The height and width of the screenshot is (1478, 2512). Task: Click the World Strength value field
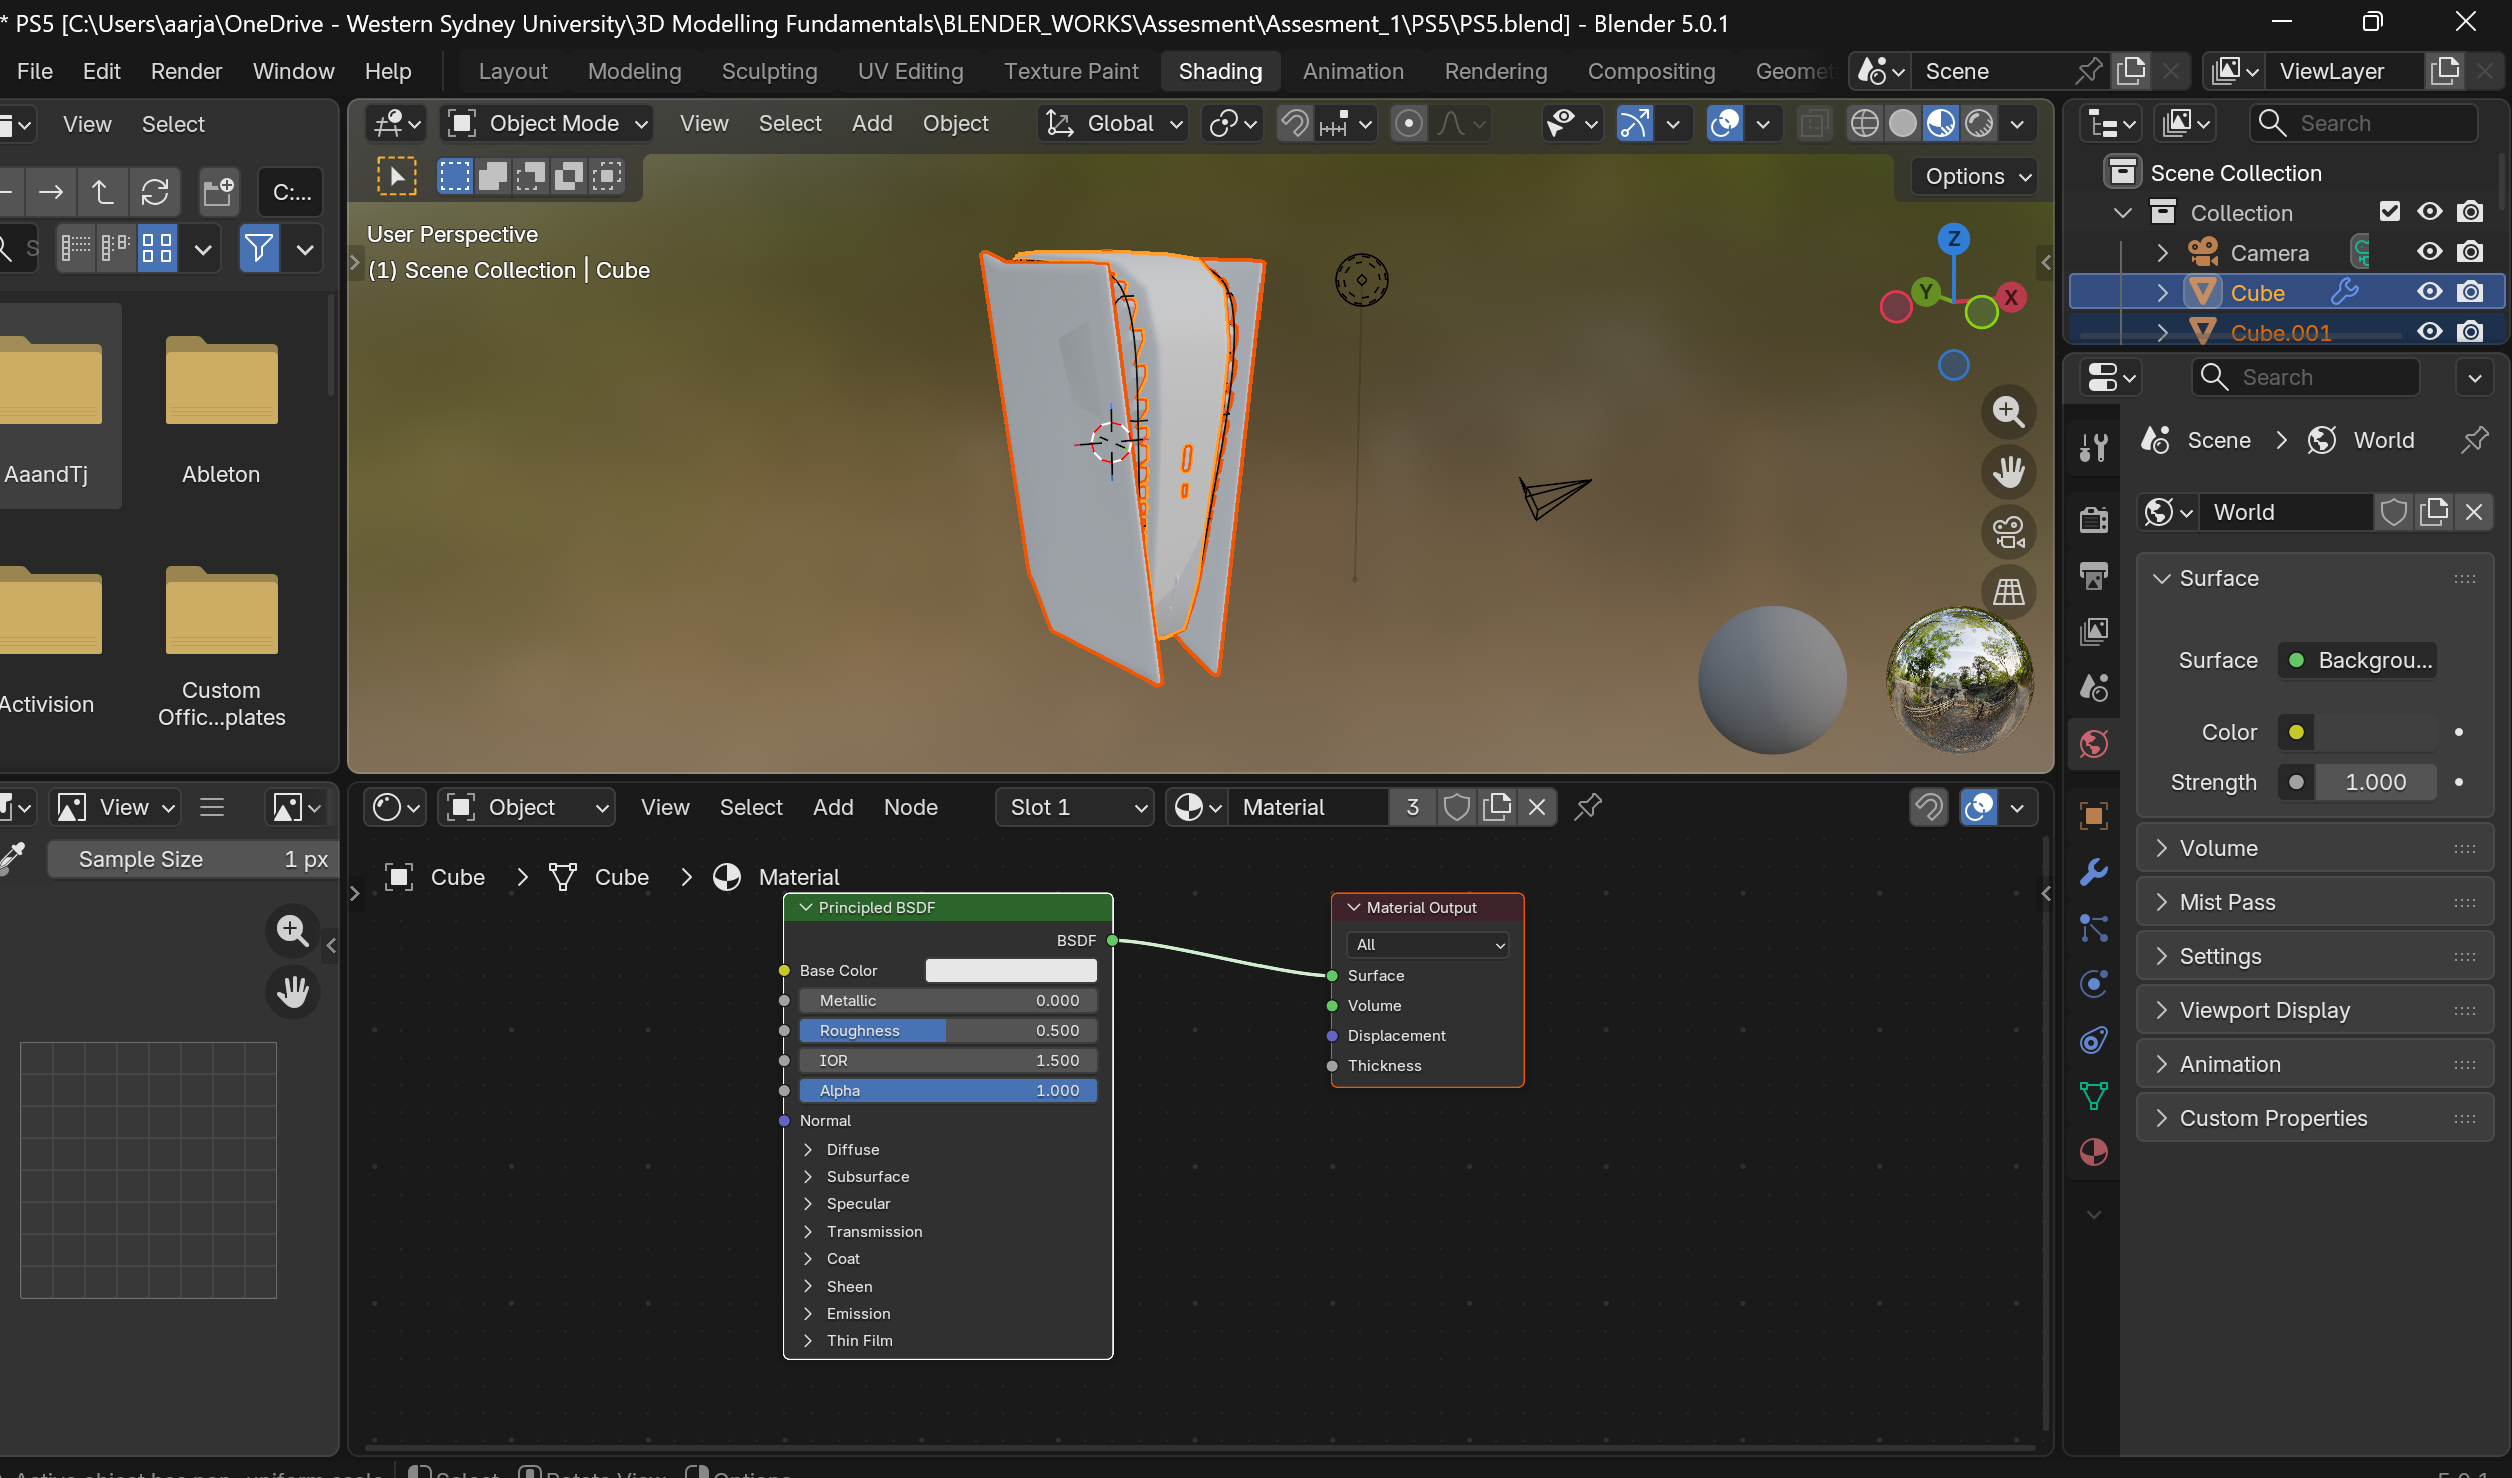(x=2375, y=782)
